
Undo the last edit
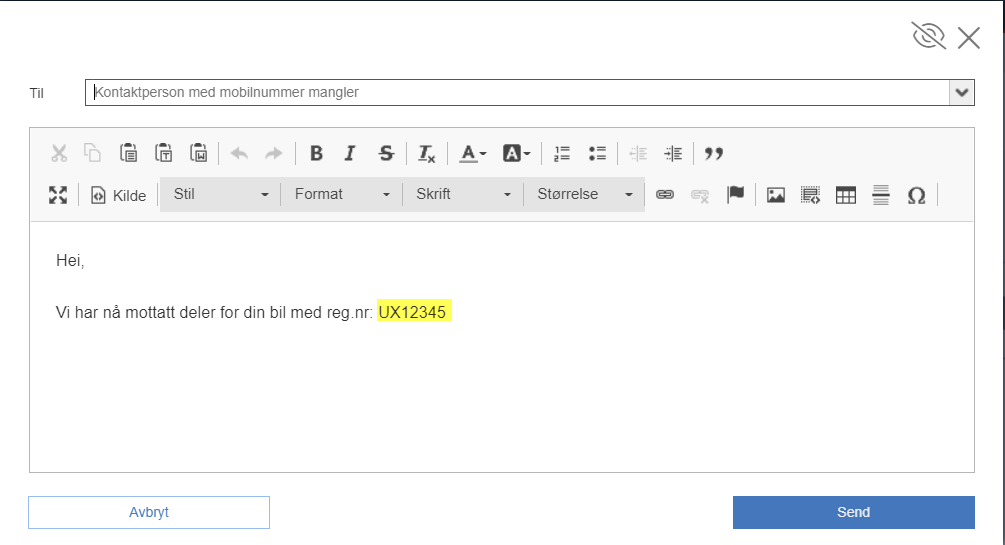[239, 153]
